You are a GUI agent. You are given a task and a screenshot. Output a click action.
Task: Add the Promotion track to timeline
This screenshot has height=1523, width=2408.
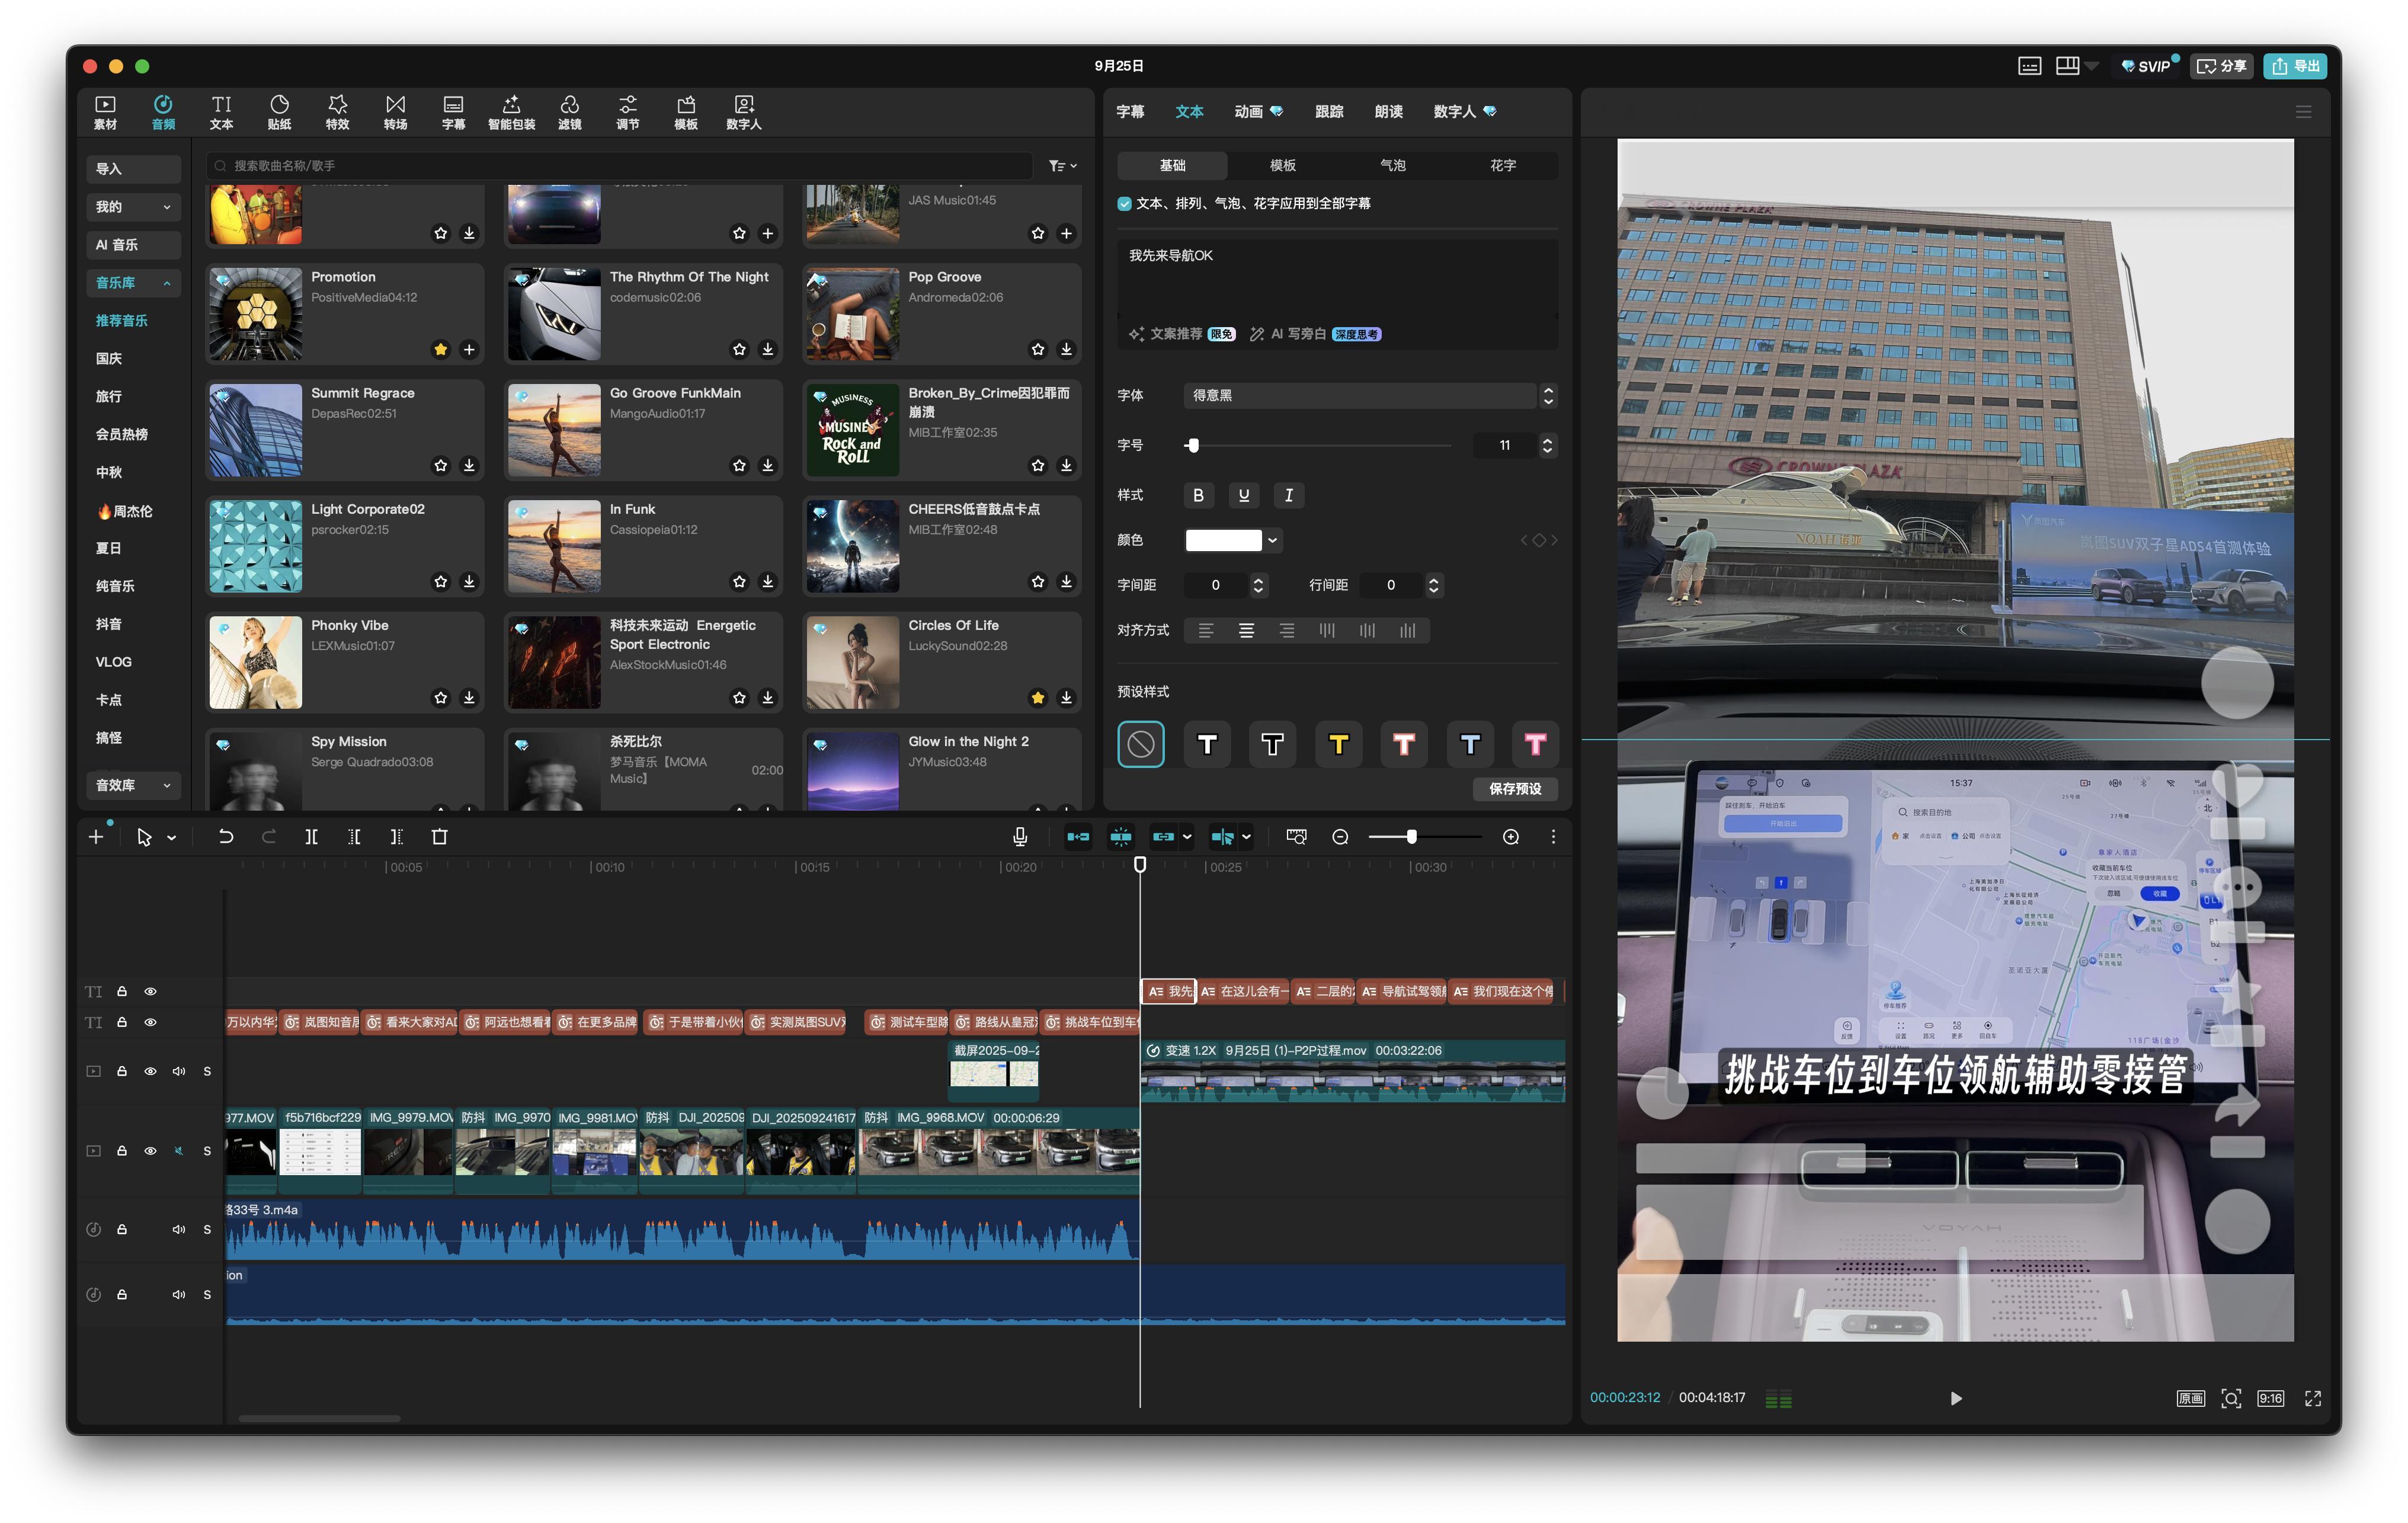point(468,349)
